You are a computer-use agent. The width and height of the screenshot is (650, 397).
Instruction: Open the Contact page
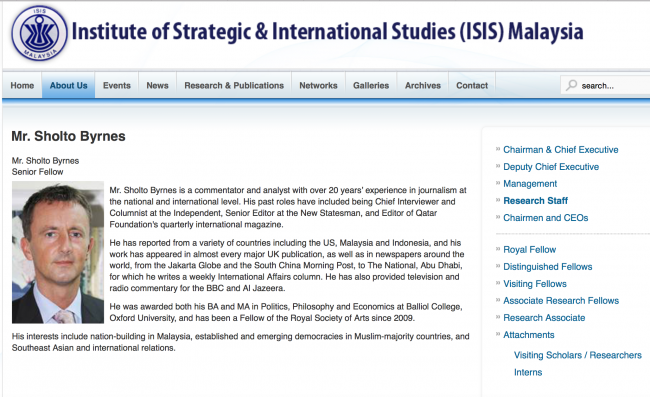tap(472, 85)
